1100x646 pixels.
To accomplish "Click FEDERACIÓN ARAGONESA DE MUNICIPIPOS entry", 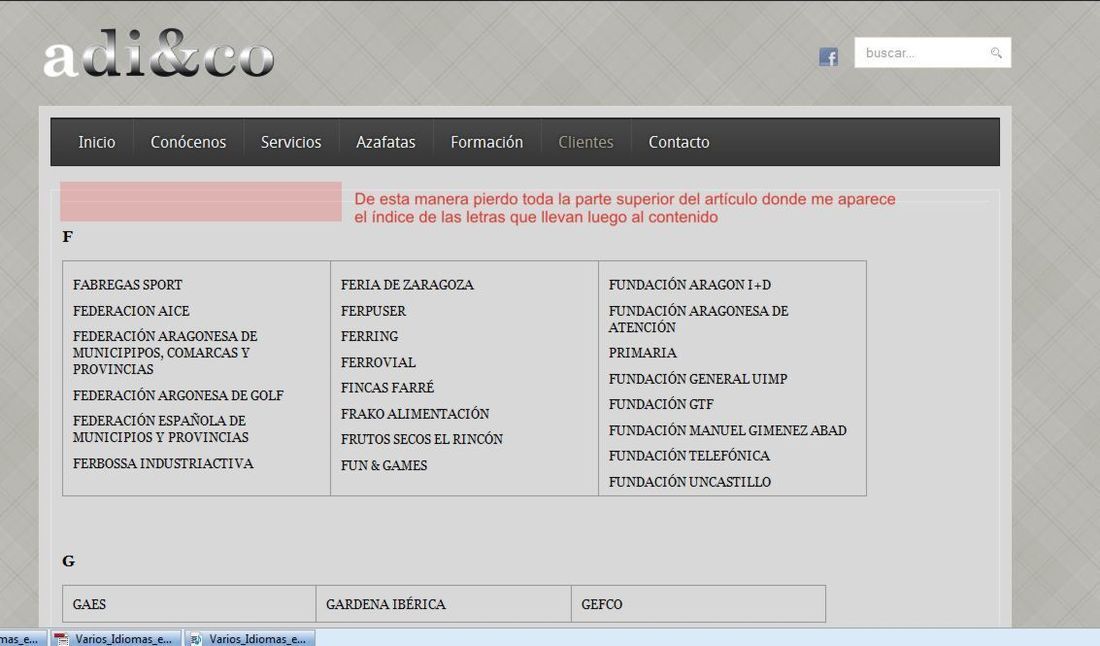I will click(165, 353).
